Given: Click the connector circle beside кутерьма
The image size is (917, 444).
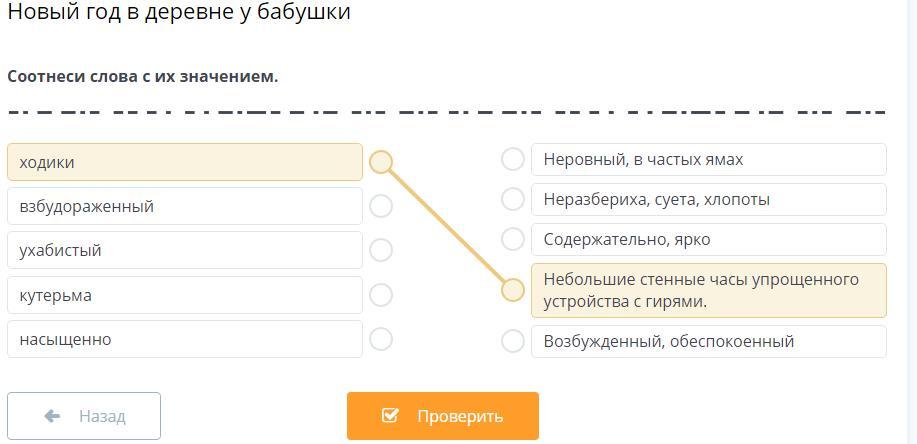Looking at the screenshot, I should [x=381, y=295].
